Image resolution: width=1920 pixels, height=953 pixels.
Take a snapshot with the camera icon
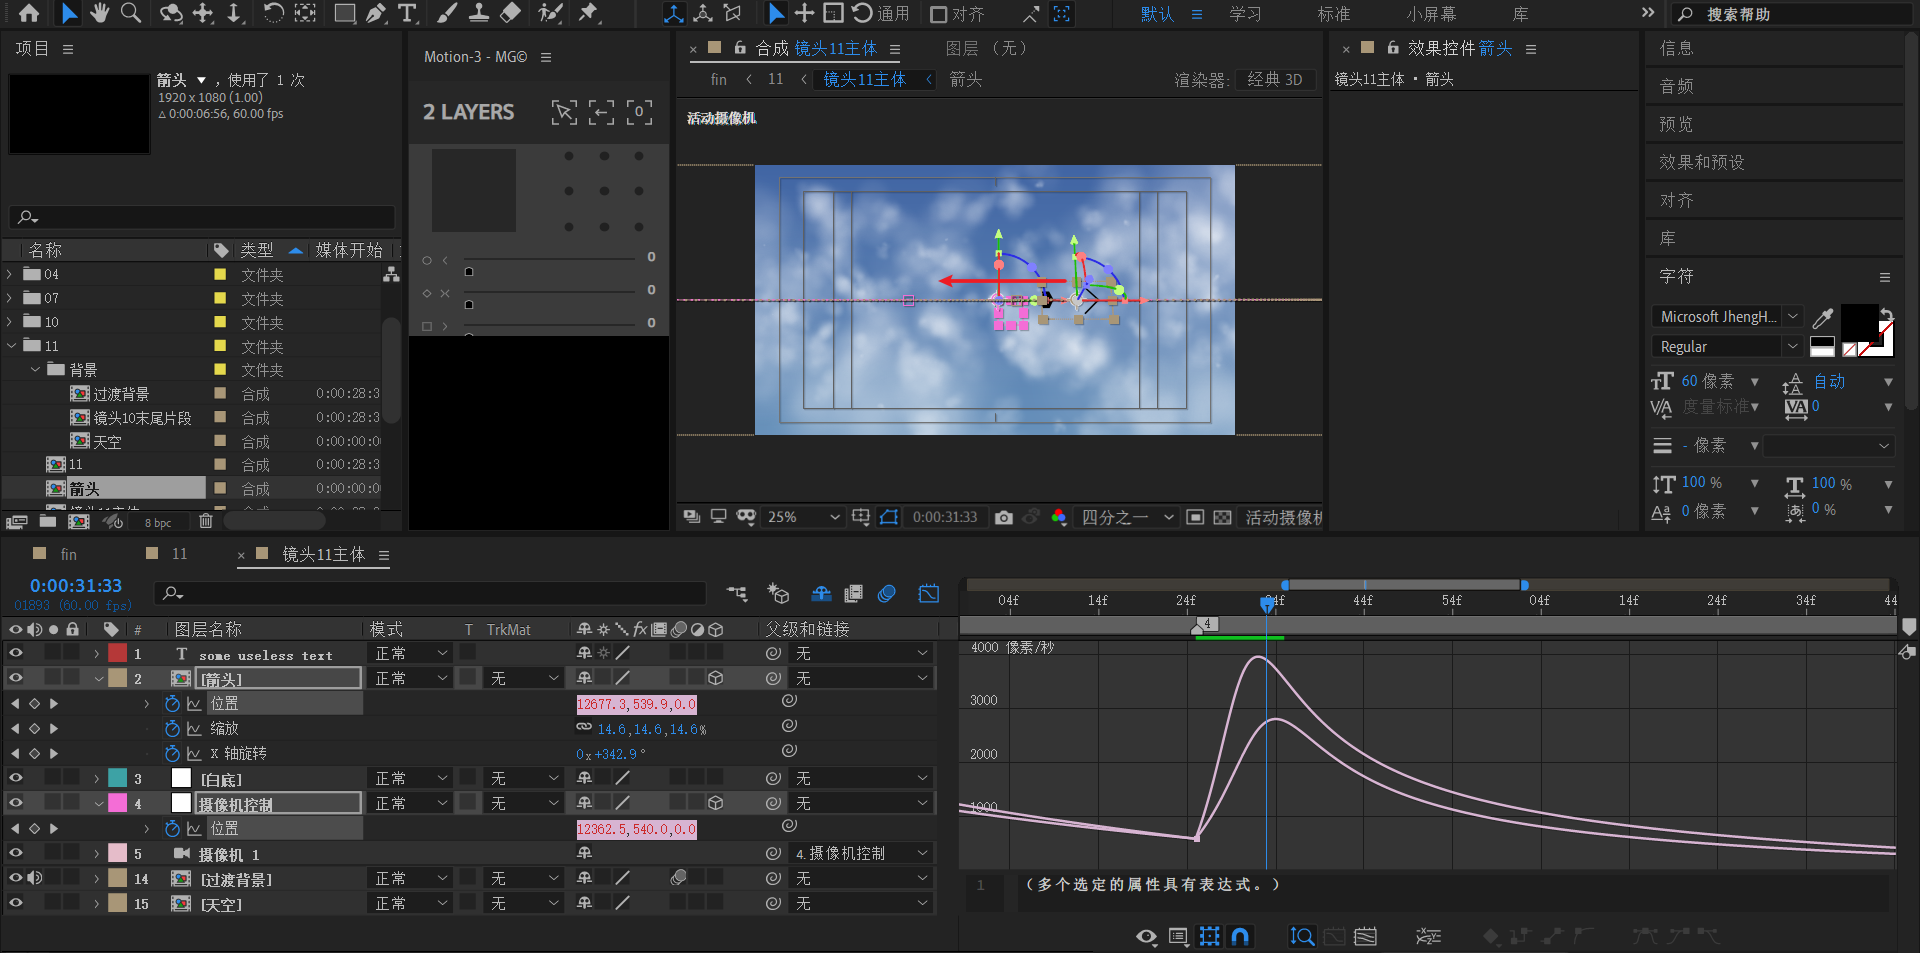click(x=1004, y=517)
